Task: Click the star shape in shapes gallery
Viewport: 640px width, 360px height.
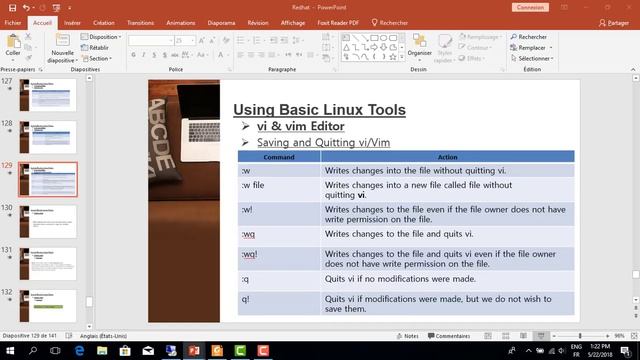Action: click(x=393, y=57)
